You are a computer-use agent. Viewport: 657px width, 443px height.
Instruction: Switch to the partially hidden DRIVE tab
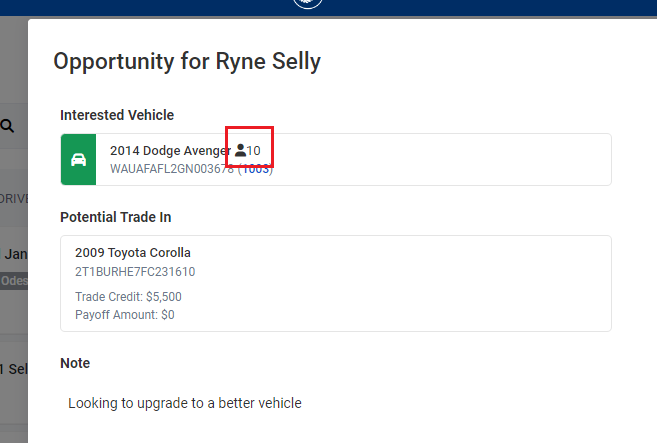tap(14, 198)
